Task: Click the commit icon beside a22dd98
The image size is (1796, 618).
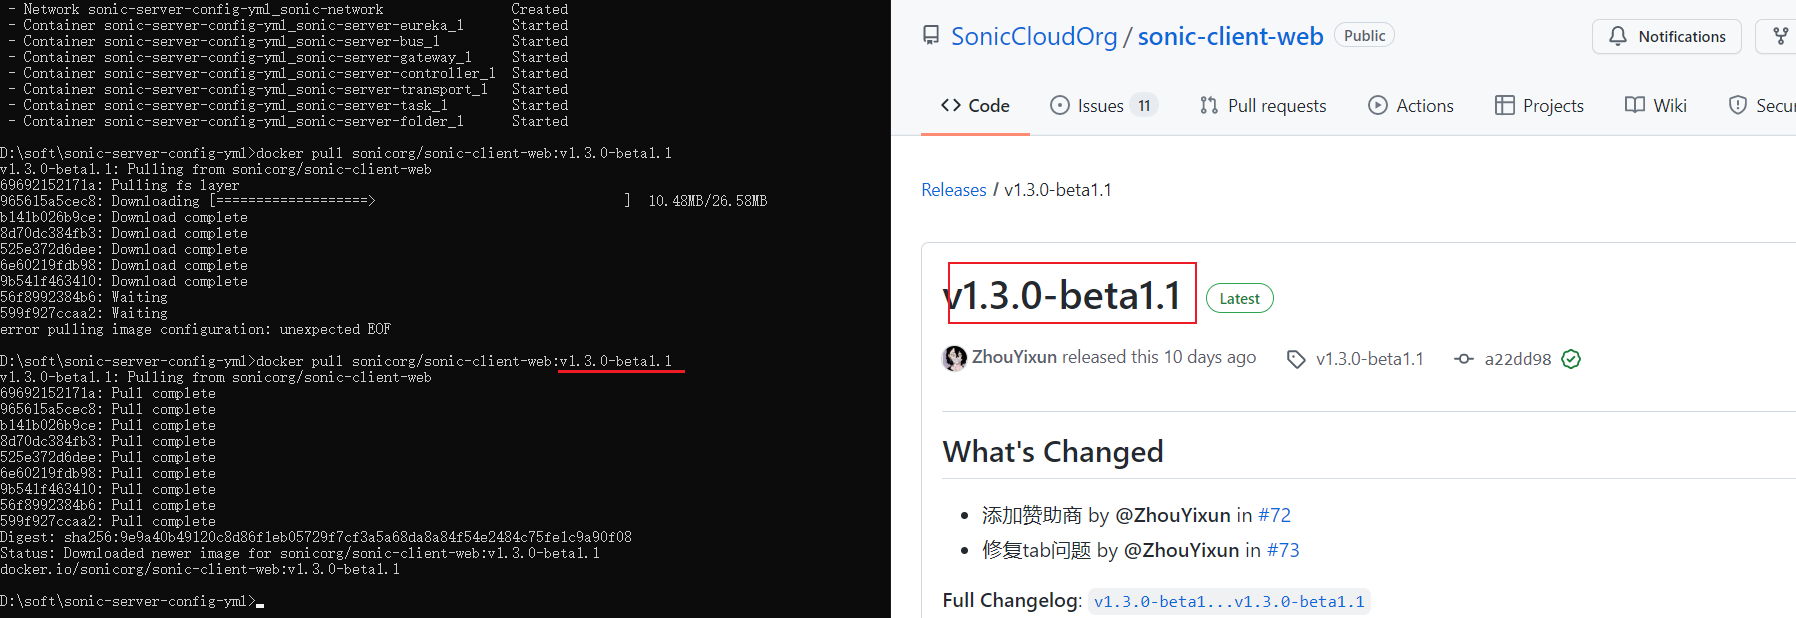Action: (x=1464, y=359)
